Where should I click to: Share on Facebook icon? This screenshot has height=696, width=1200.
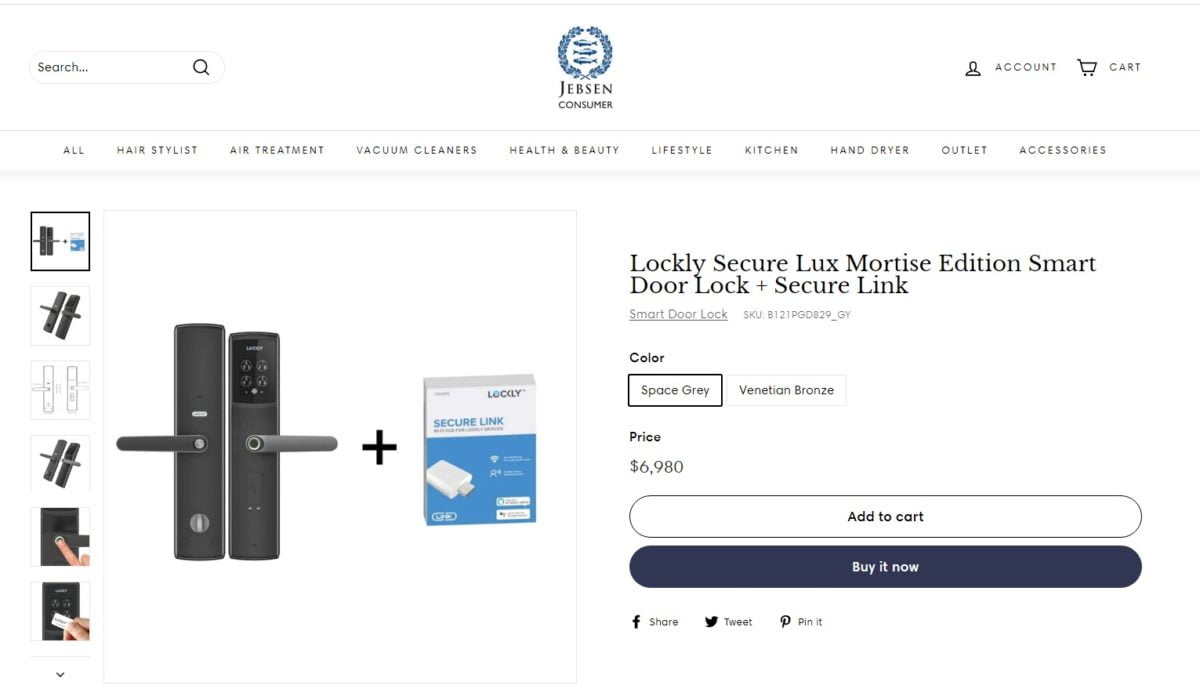(x=636, y=622)
